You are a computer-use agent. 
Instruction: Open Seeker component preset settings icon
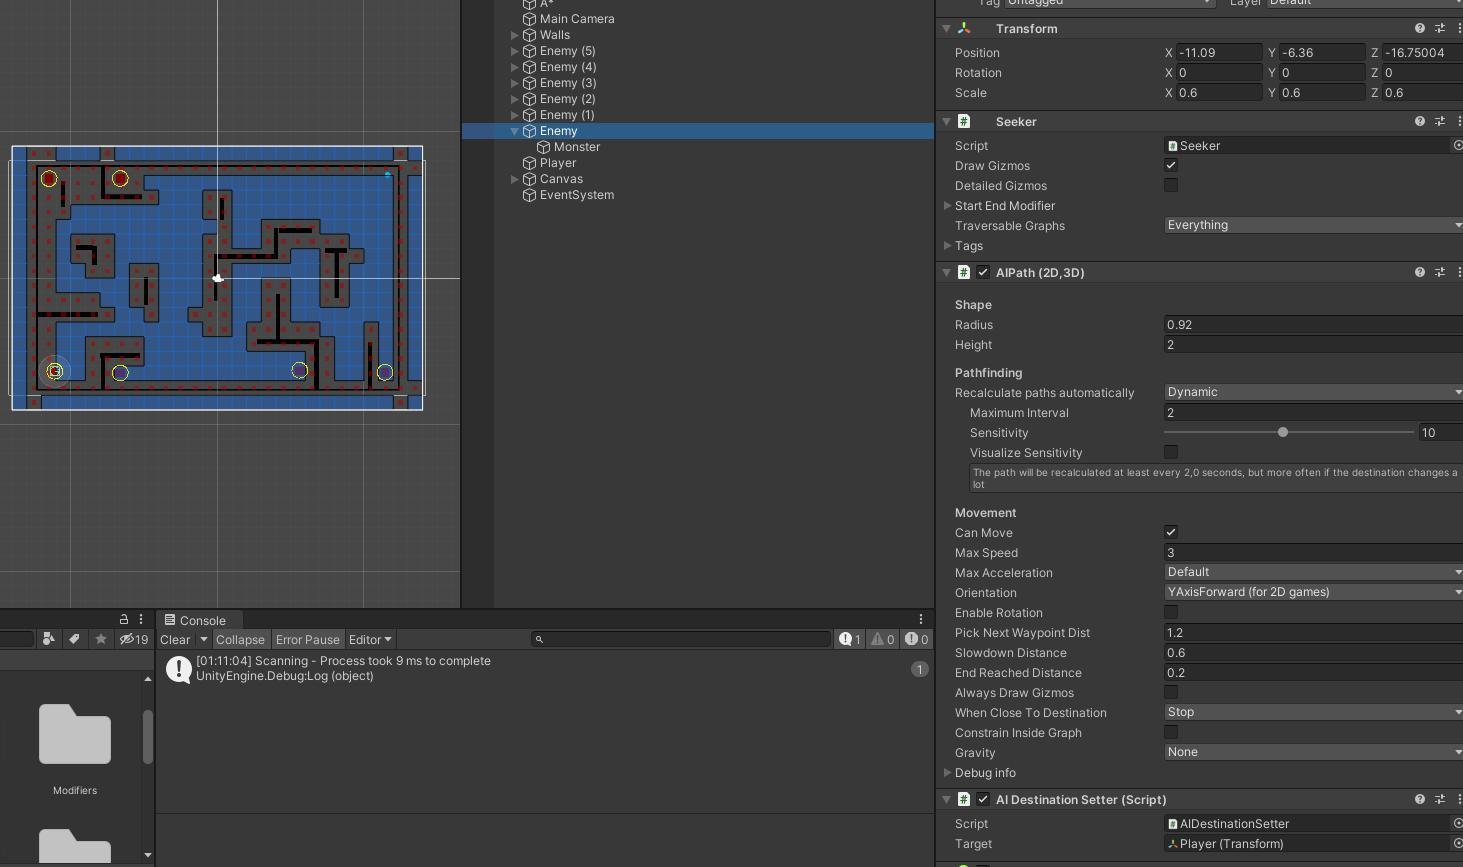pyautogui.click(x=1440, y=122)
